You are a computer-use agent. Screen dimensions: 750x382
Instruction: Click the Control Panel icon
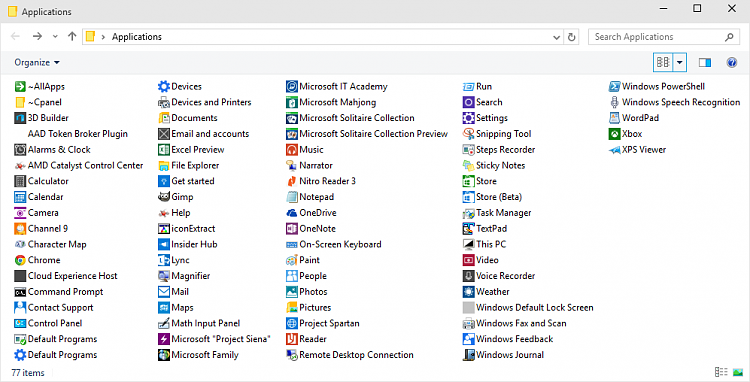(20, 323)
